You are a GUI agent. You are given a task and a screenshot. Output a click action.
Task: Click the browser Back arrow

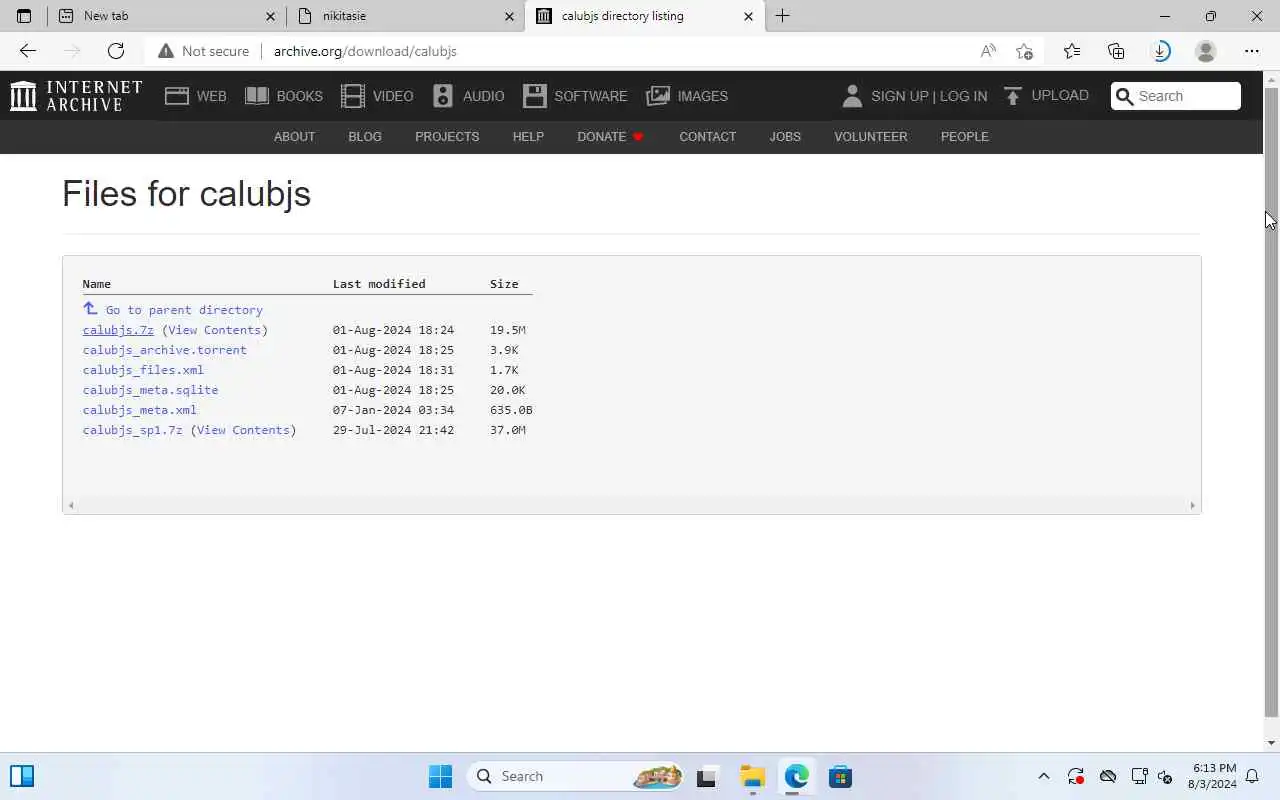27,51
